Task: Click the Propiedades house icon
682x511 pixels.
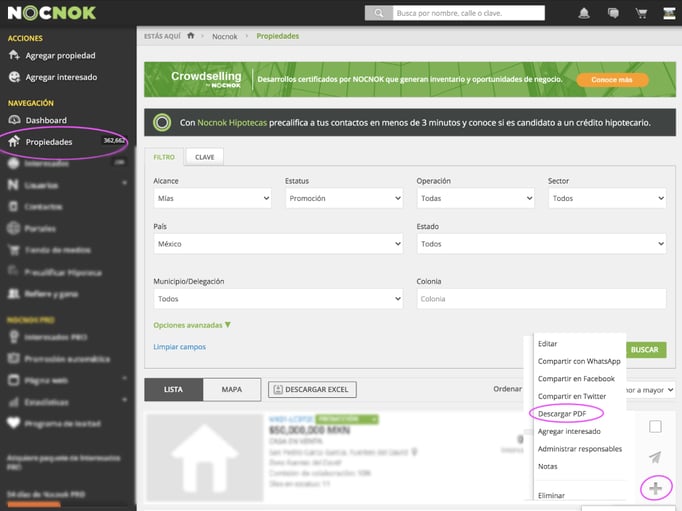Action: 14,141
